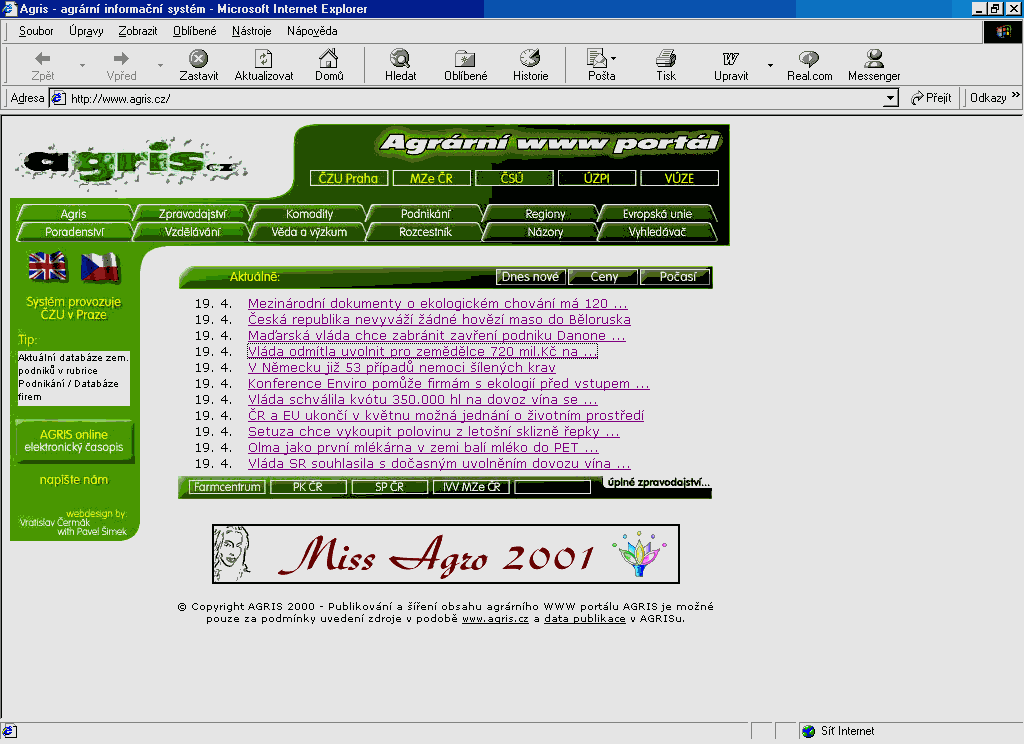Click the Ceny button
This screenshot has width=1024, height=744.
pyautogui.click(x=603, y=277)
